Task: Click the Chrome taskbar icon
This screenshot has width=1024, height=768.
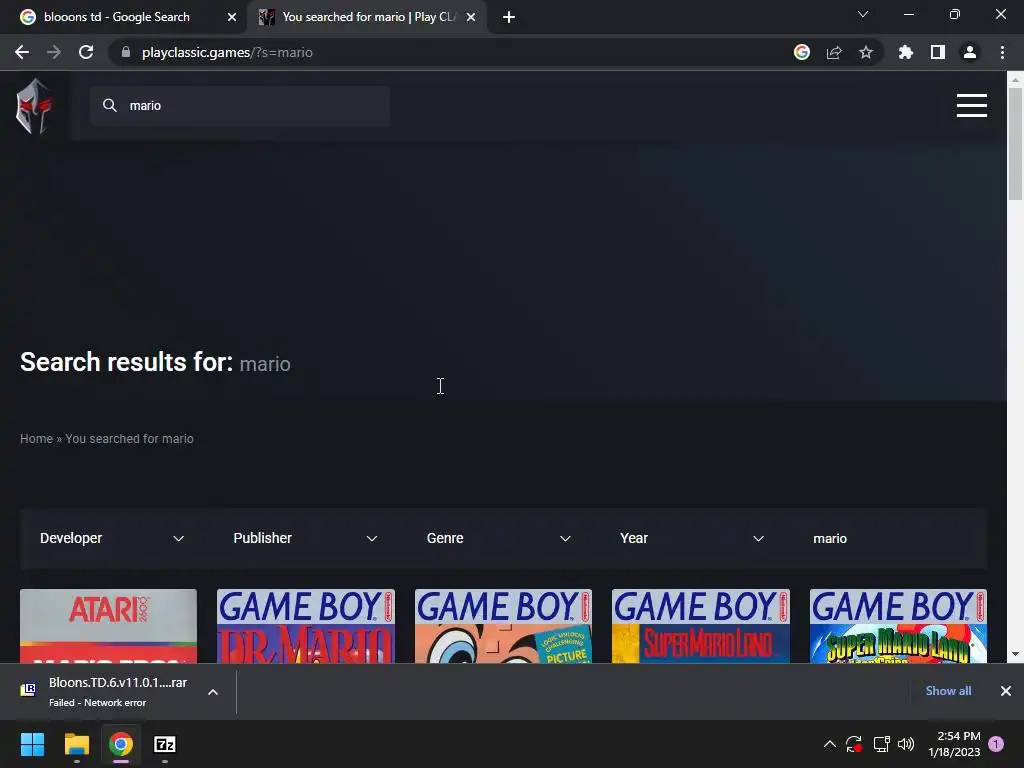Action: click(x=121, y=744)
